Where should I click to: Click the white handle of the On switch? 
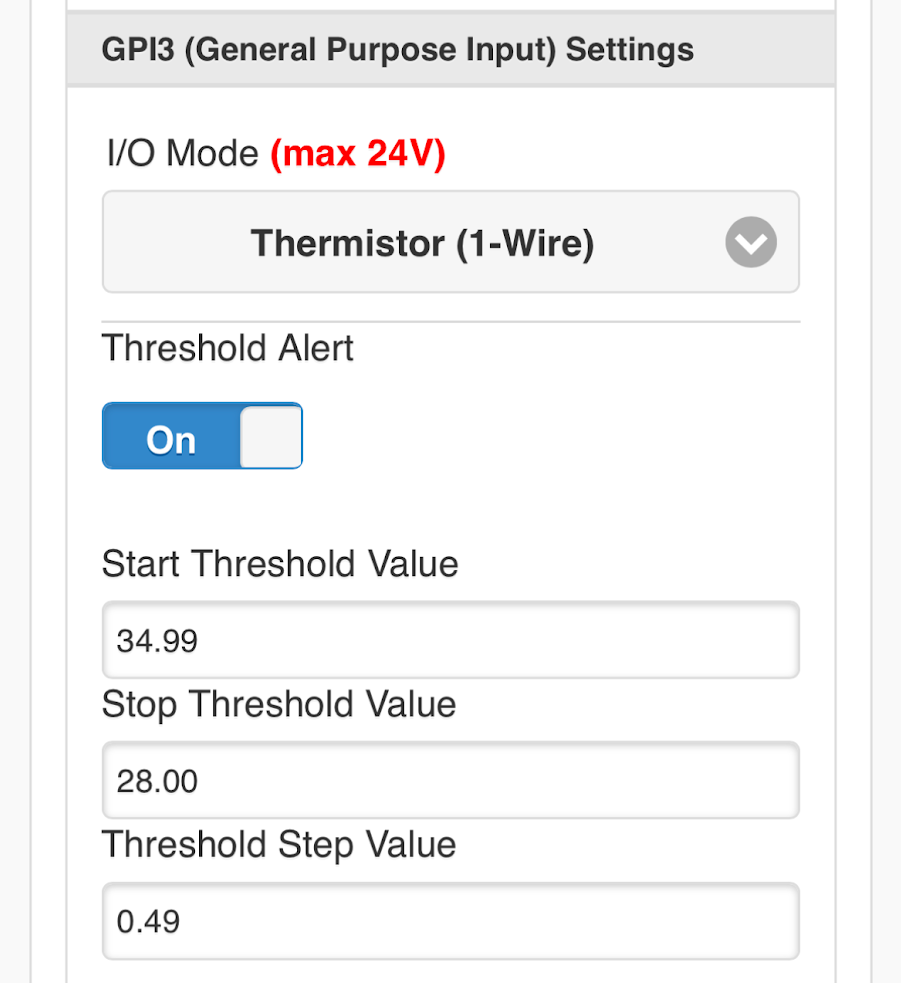pos(271,436)
